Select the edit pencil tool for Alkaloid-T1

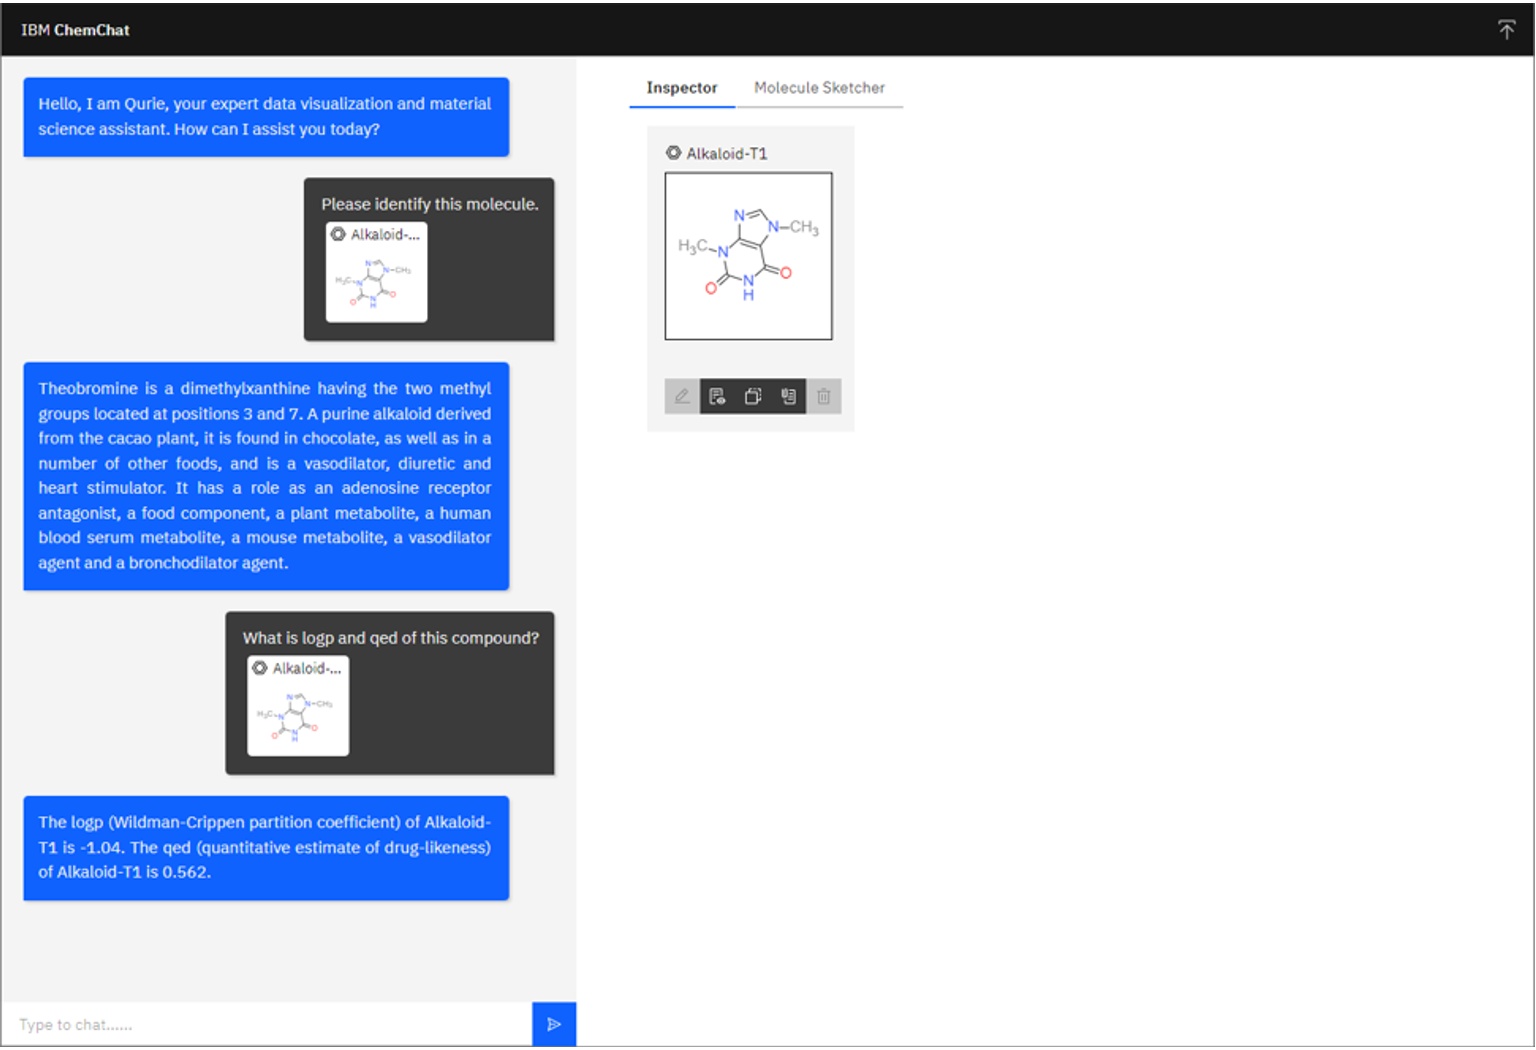pos(682,396)
